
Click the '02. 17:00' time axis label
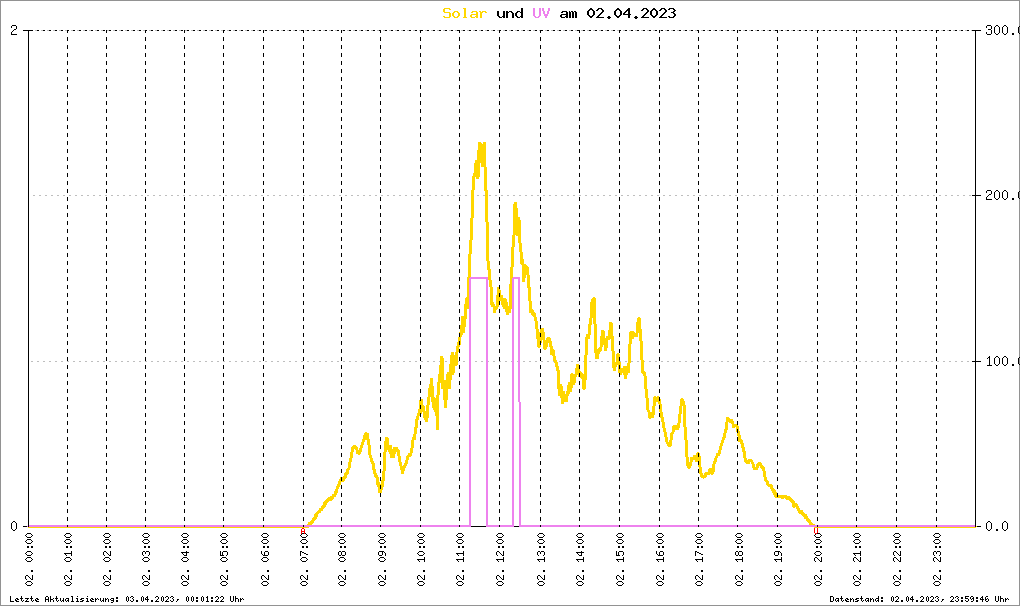point(699,559)
